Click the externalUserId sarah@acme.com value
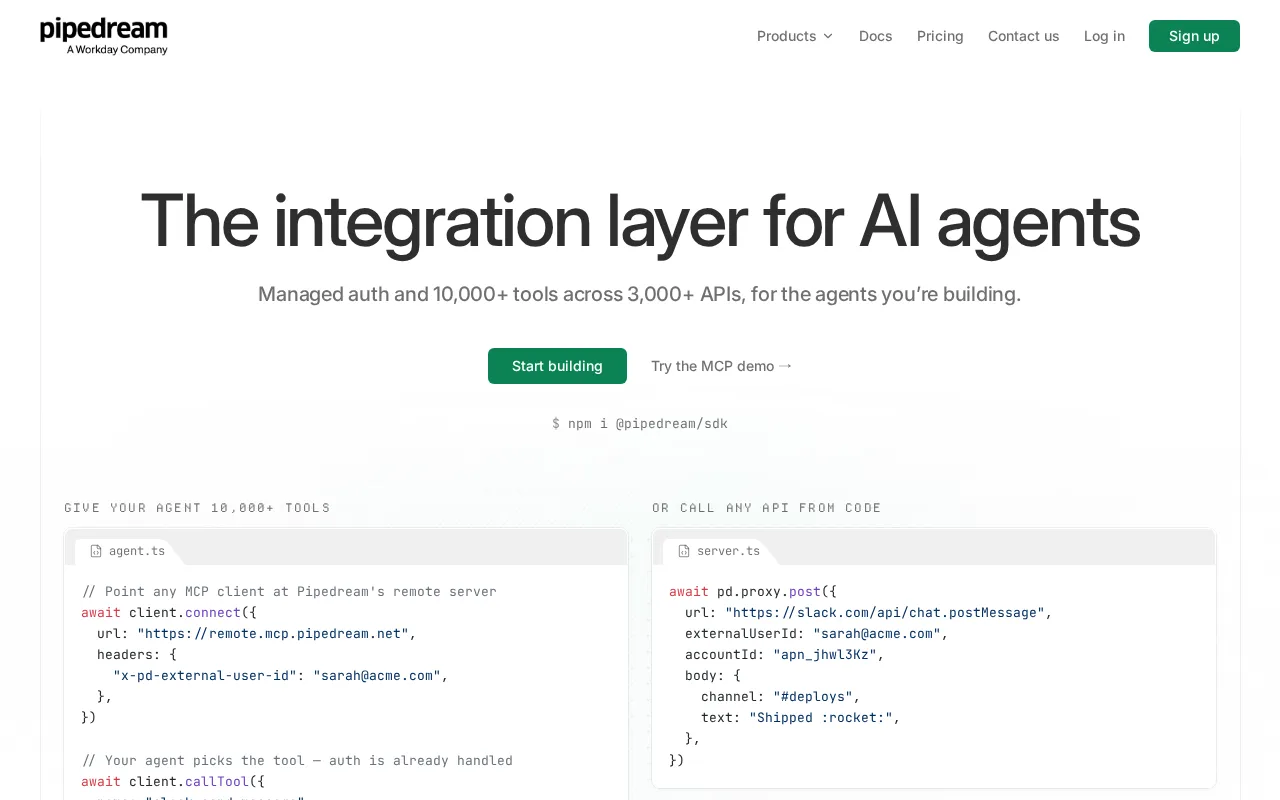 point(877,634)
